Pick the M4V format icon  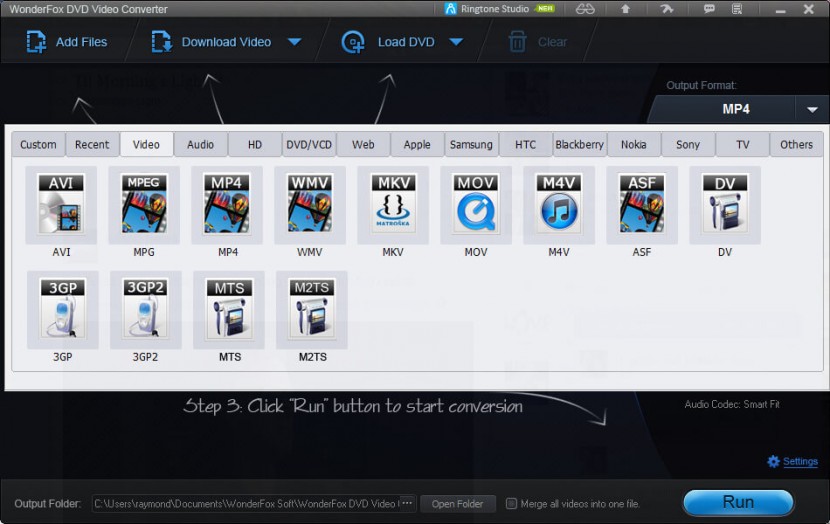point(559,205)
